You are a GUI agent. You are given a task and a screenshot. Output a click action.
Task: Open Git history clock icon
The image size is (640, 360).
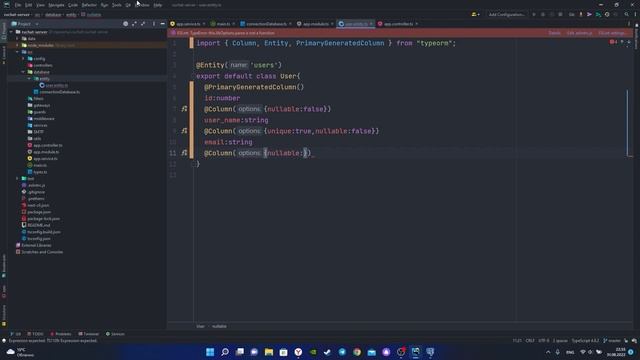607,14
